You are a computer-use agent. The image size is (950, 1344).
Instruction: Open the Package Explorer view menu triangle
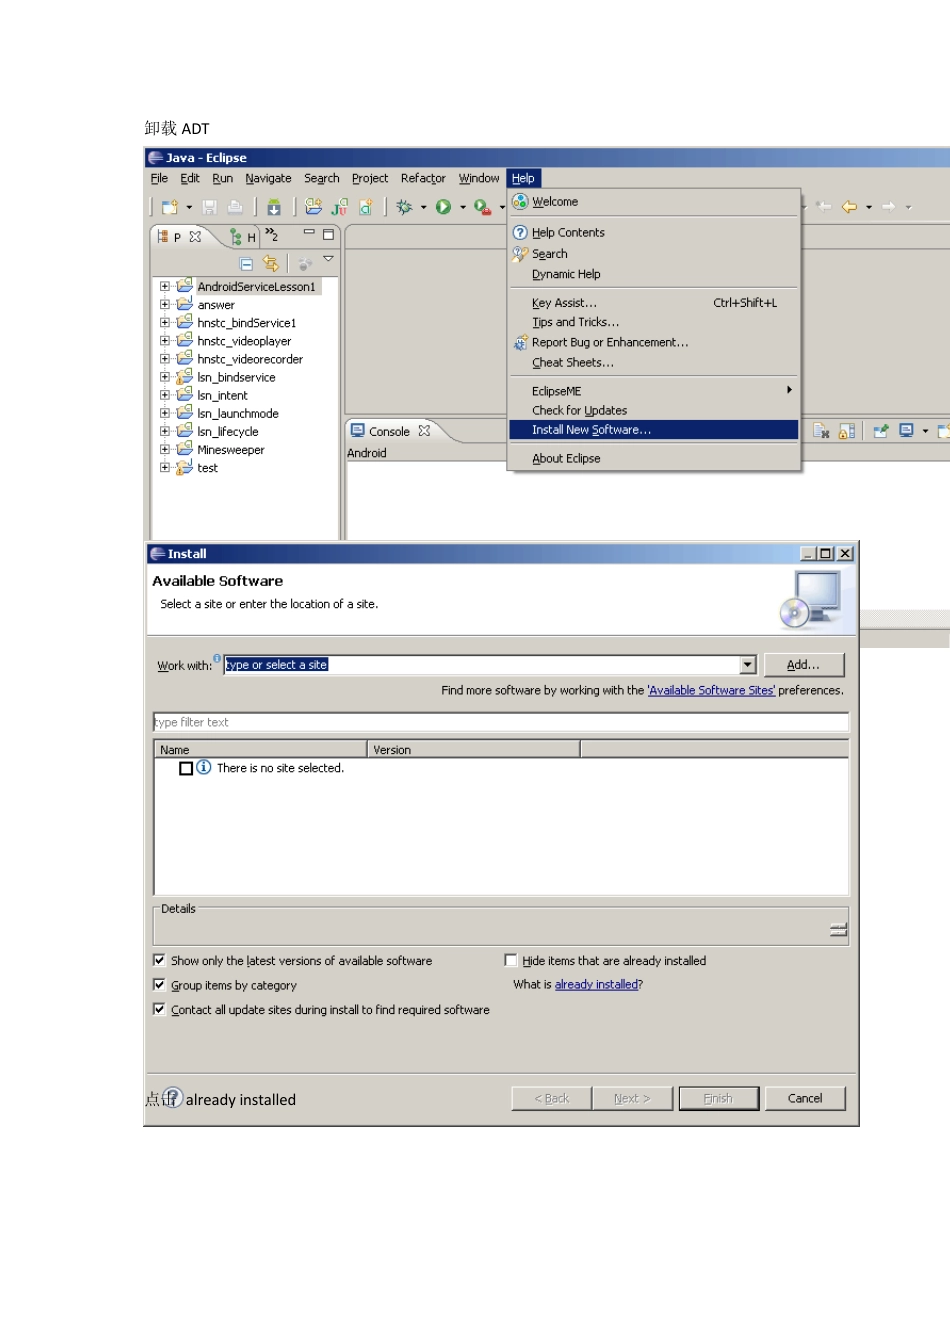328,259
